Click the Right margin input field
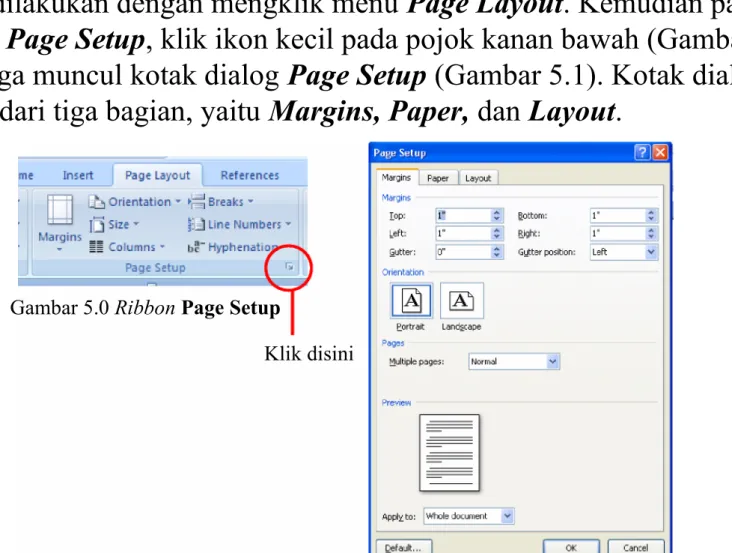 [618, 233]
